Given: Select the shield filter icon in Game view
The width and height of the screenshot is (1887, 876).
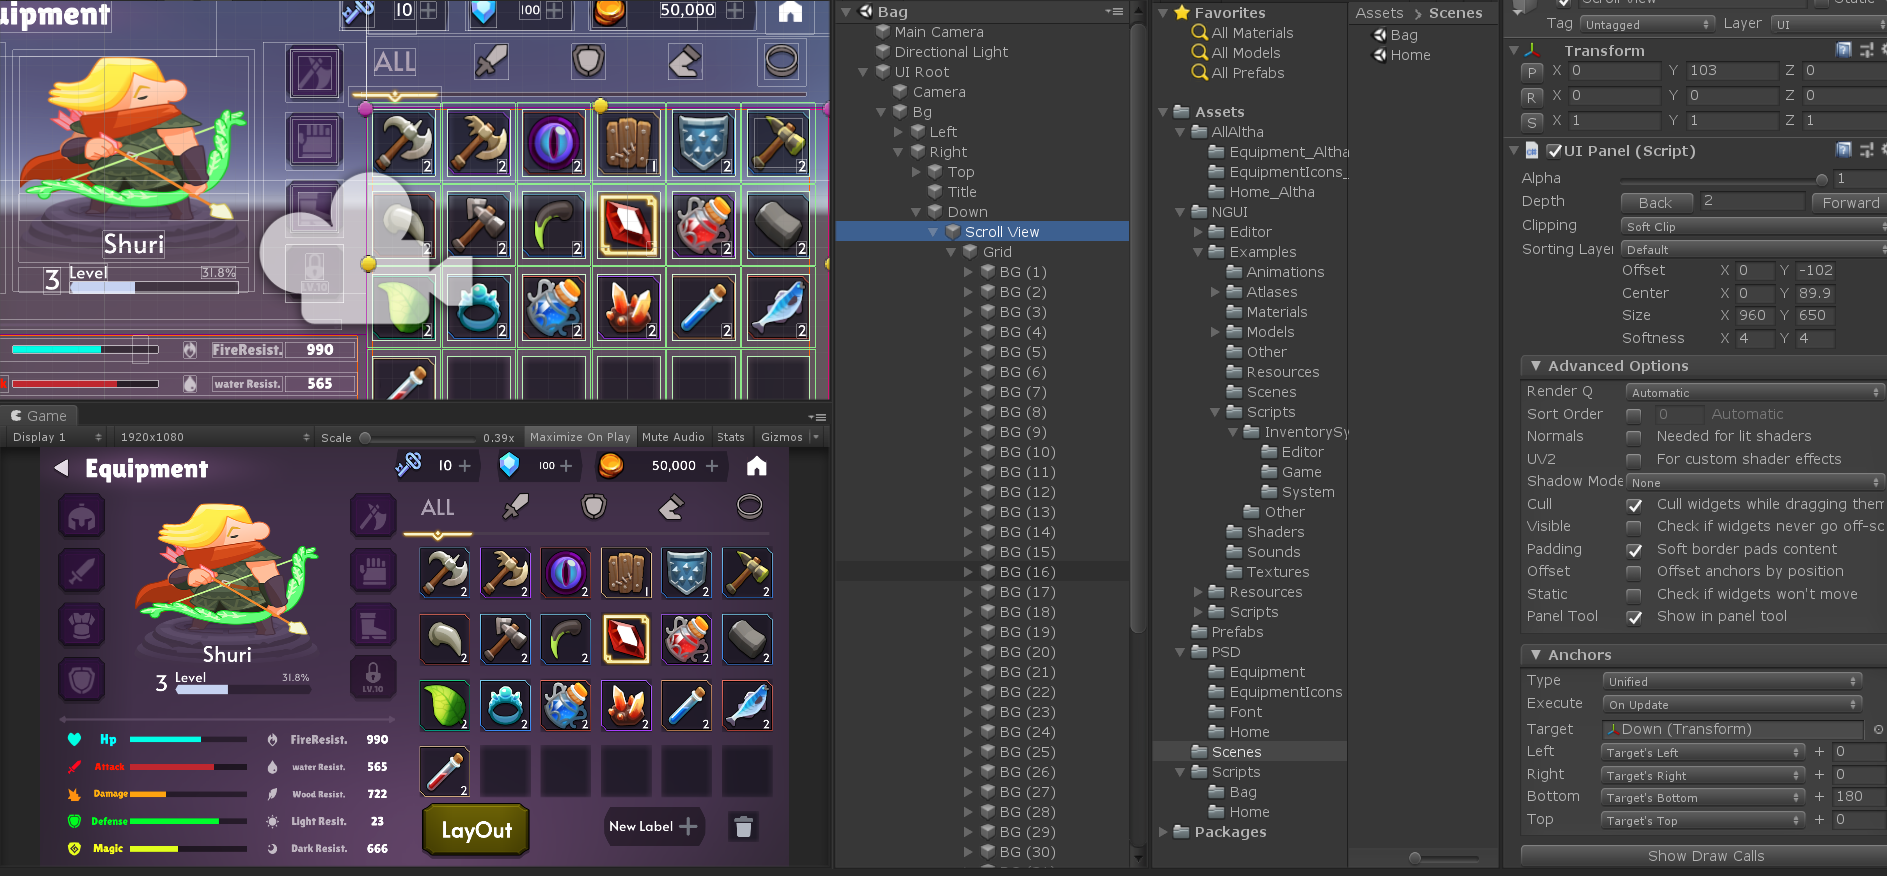Looking at the screenshot, I should [x=594, y=507].
